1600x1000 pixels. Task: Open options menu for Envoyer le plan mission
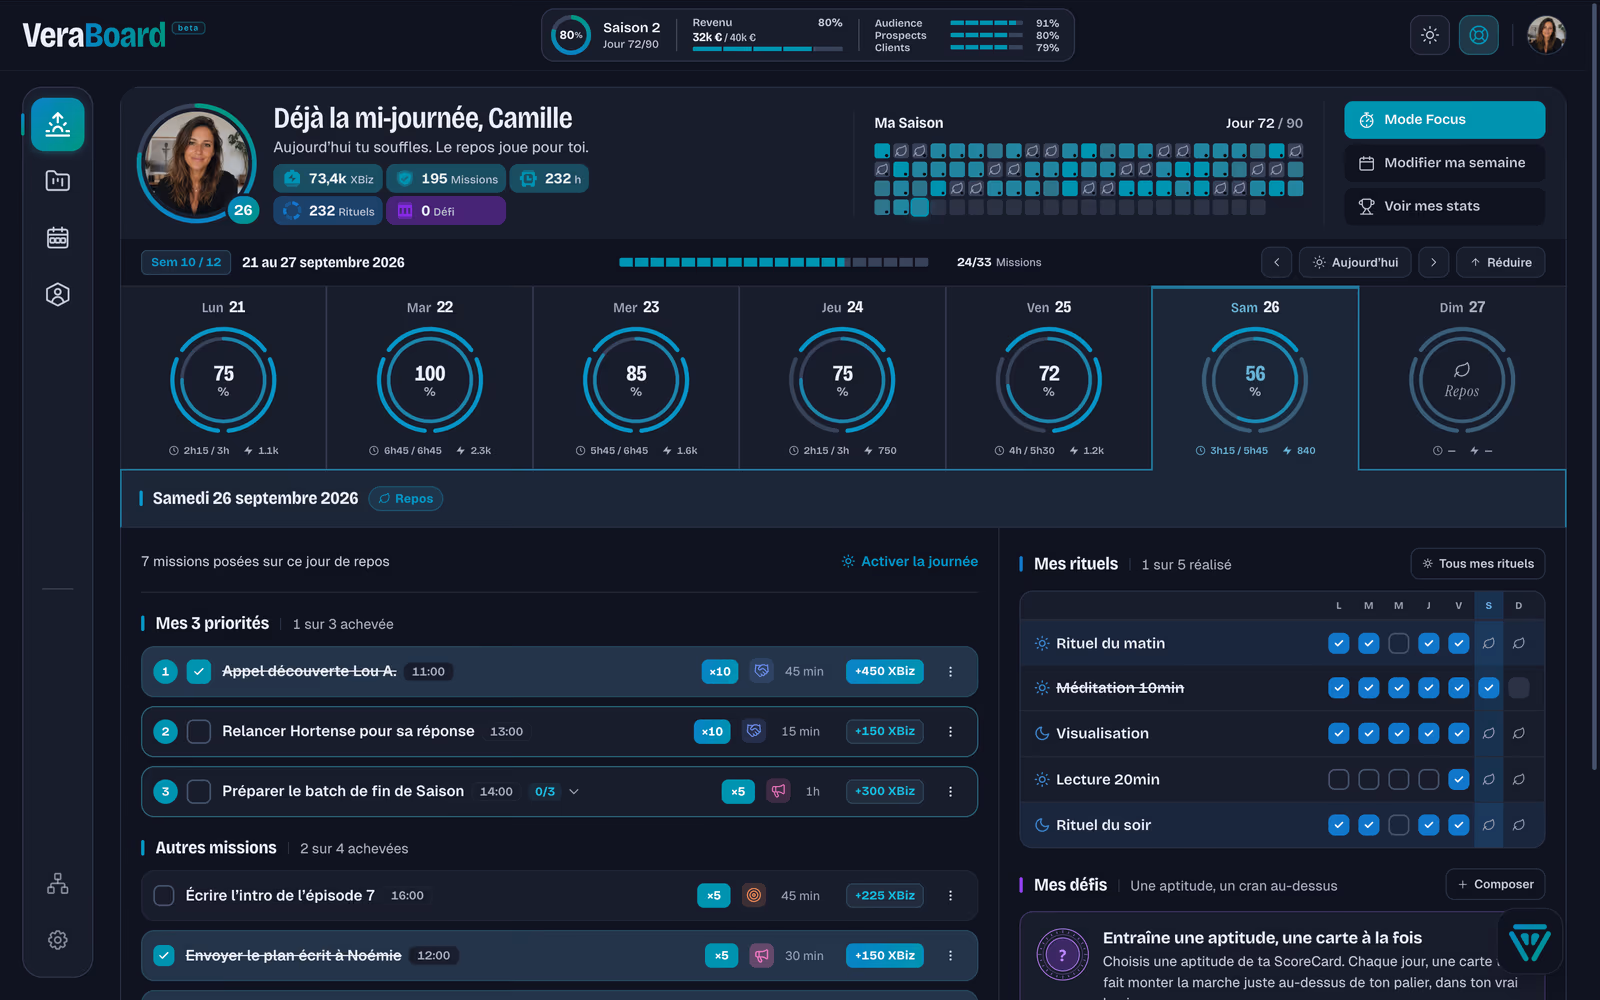[950, 956]
